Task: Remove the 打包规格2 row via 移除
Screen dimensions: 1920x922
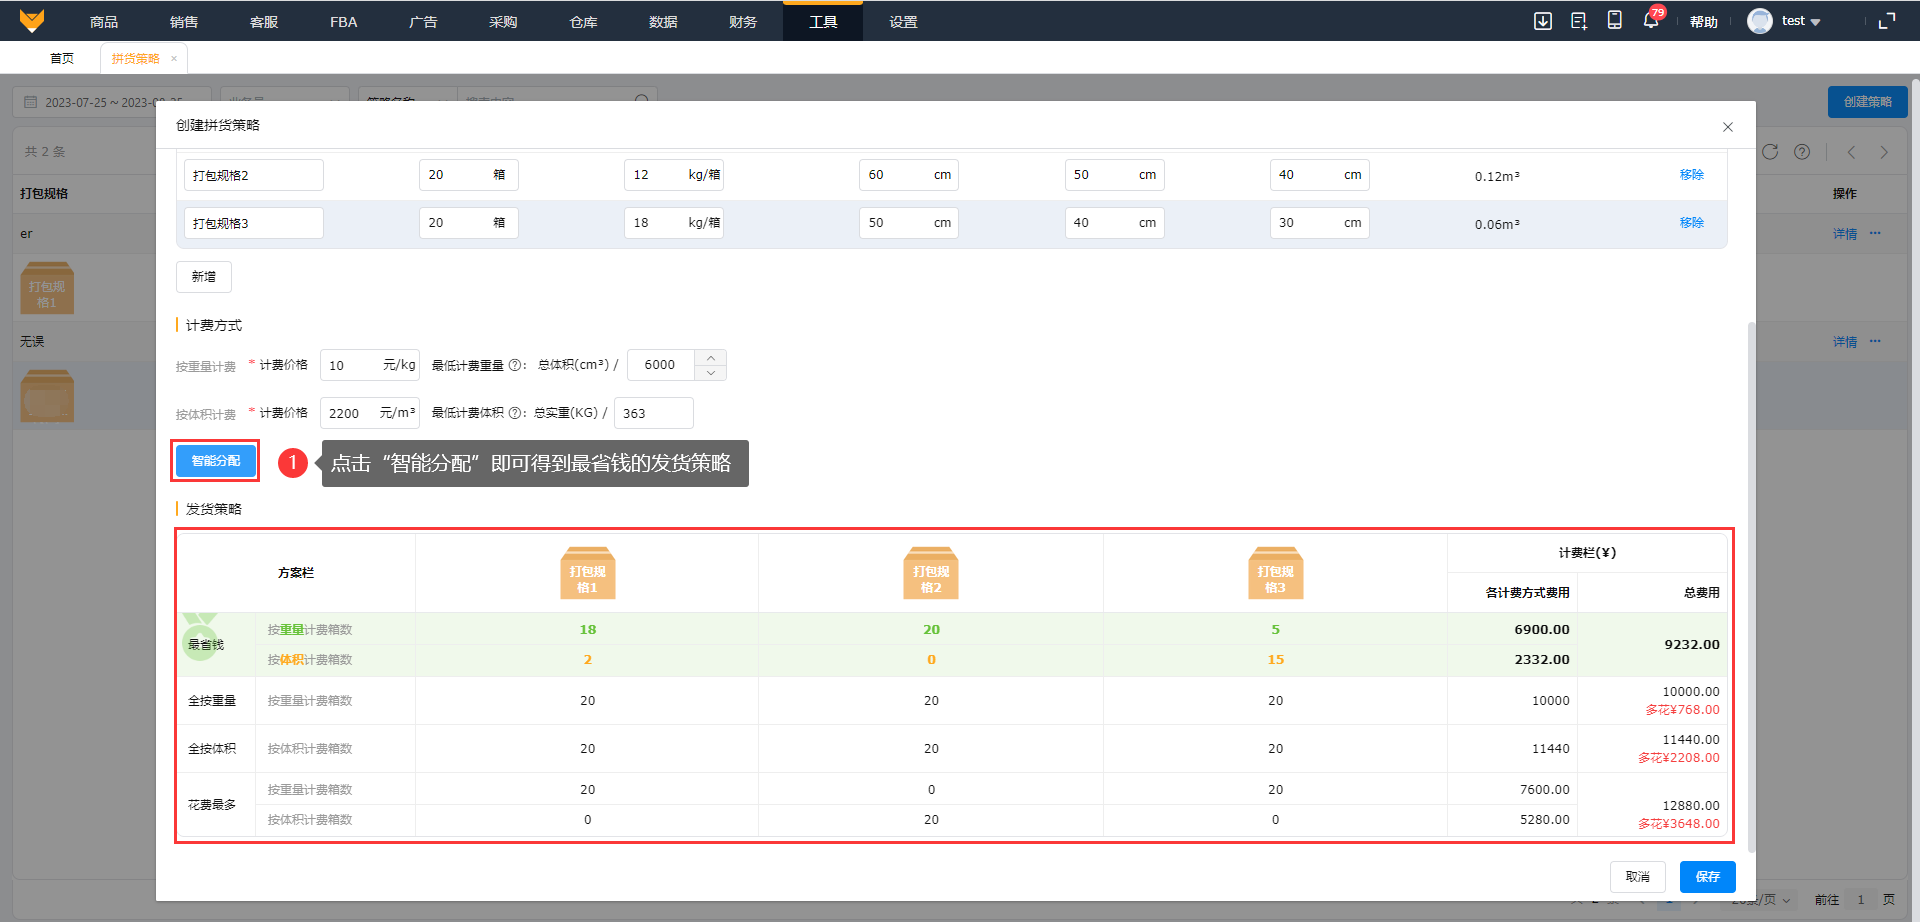Action: click(x=1692, y=175)
